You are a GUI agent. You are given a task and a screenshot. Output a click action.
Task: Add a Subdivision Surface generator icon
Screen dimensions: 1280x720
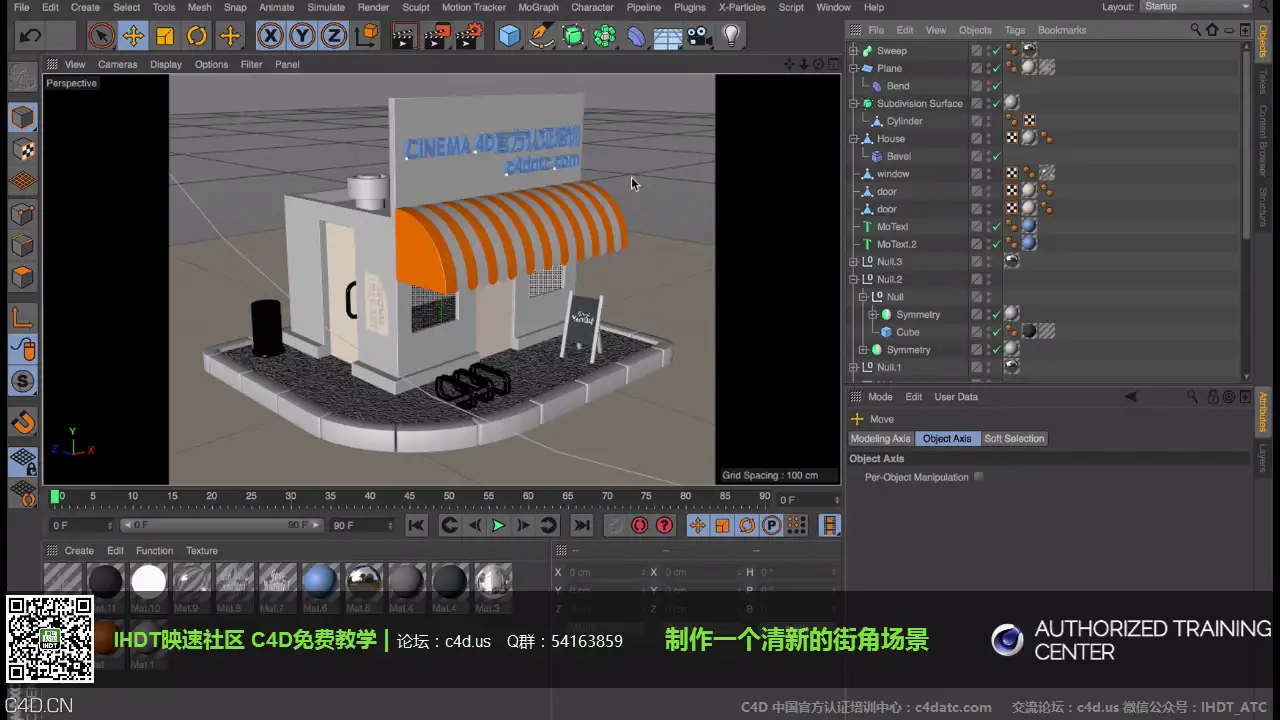(x=573, y=37)
